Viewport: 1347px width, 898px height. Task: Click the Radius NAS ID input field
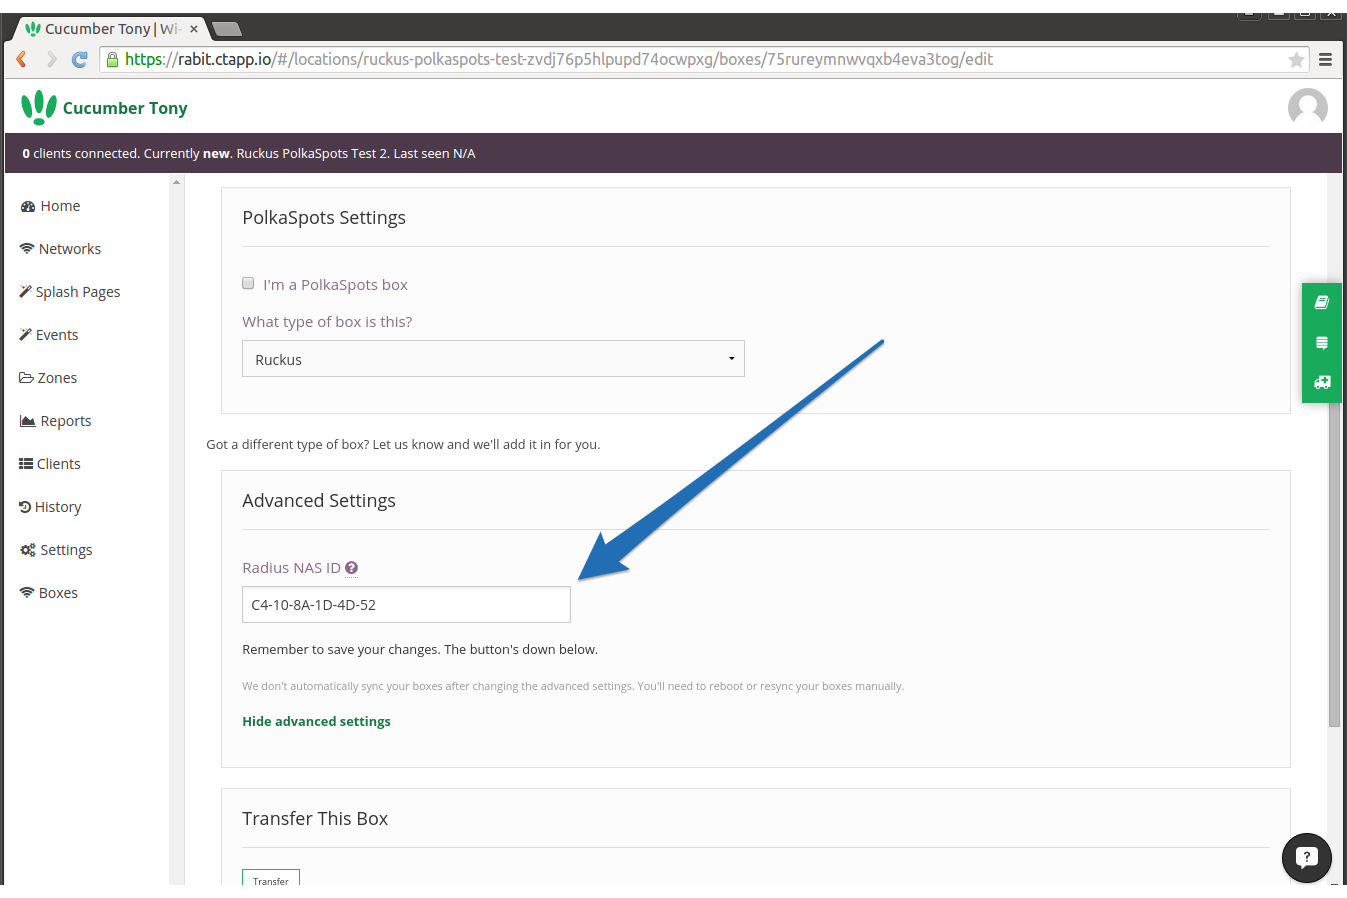[x=406, y=604]
